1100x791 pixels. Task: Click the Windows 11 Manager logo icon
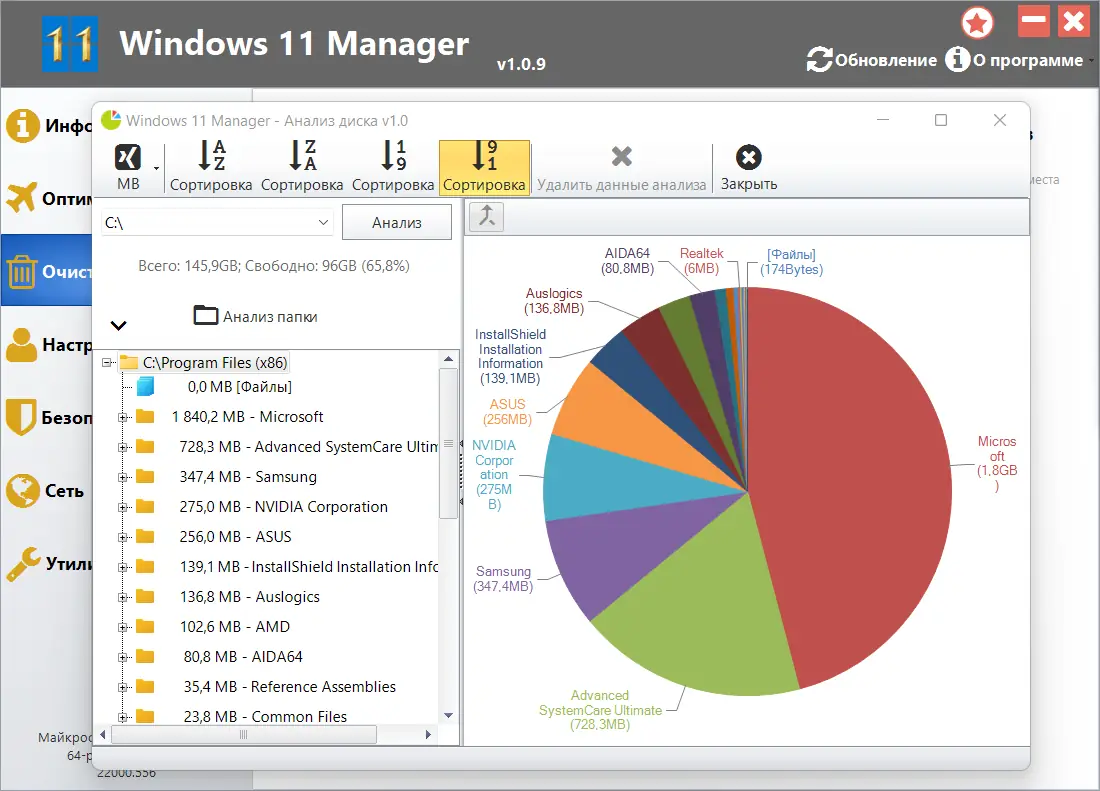(x=69, y=44)
